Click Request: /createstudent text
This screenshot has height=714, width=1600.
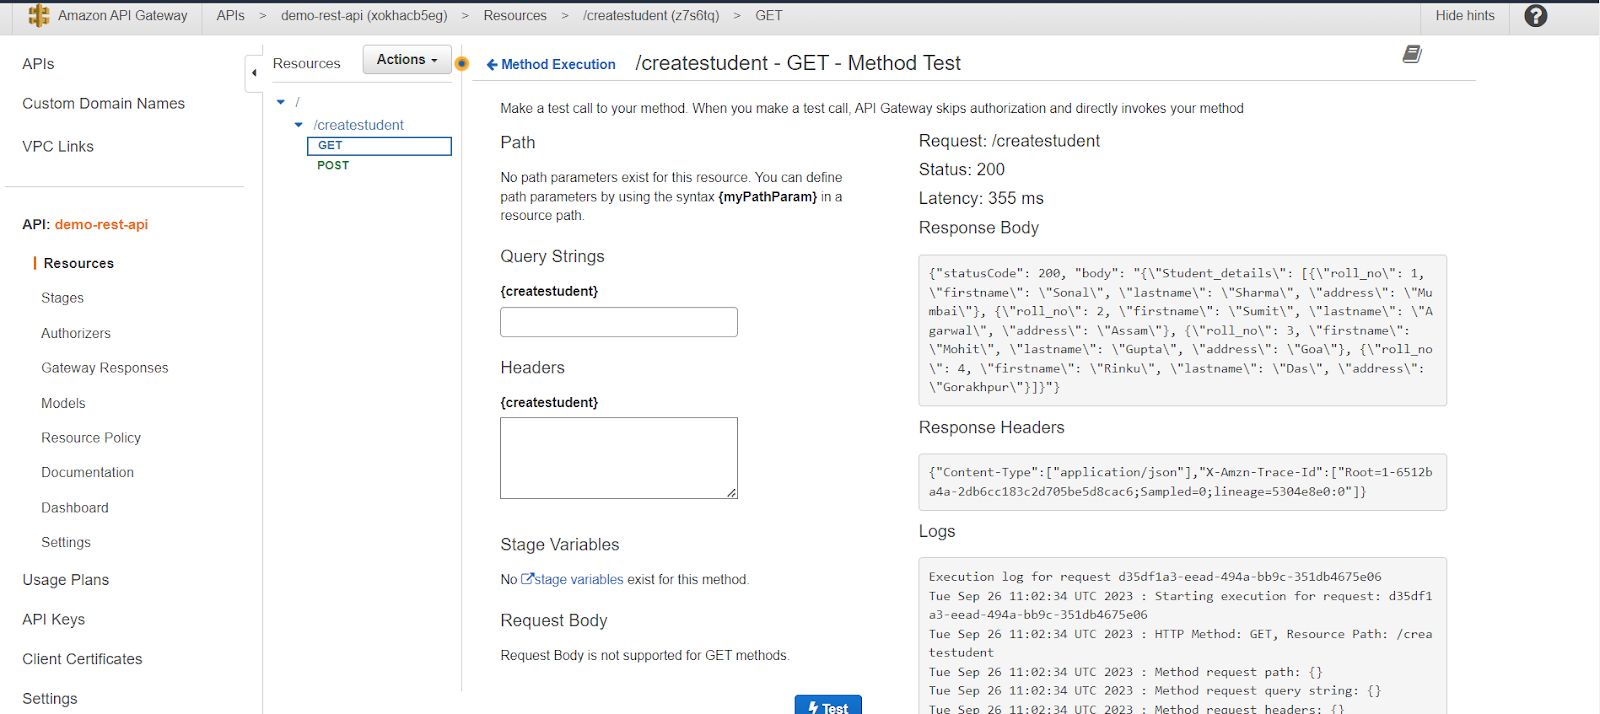(x=1009, y=141)
